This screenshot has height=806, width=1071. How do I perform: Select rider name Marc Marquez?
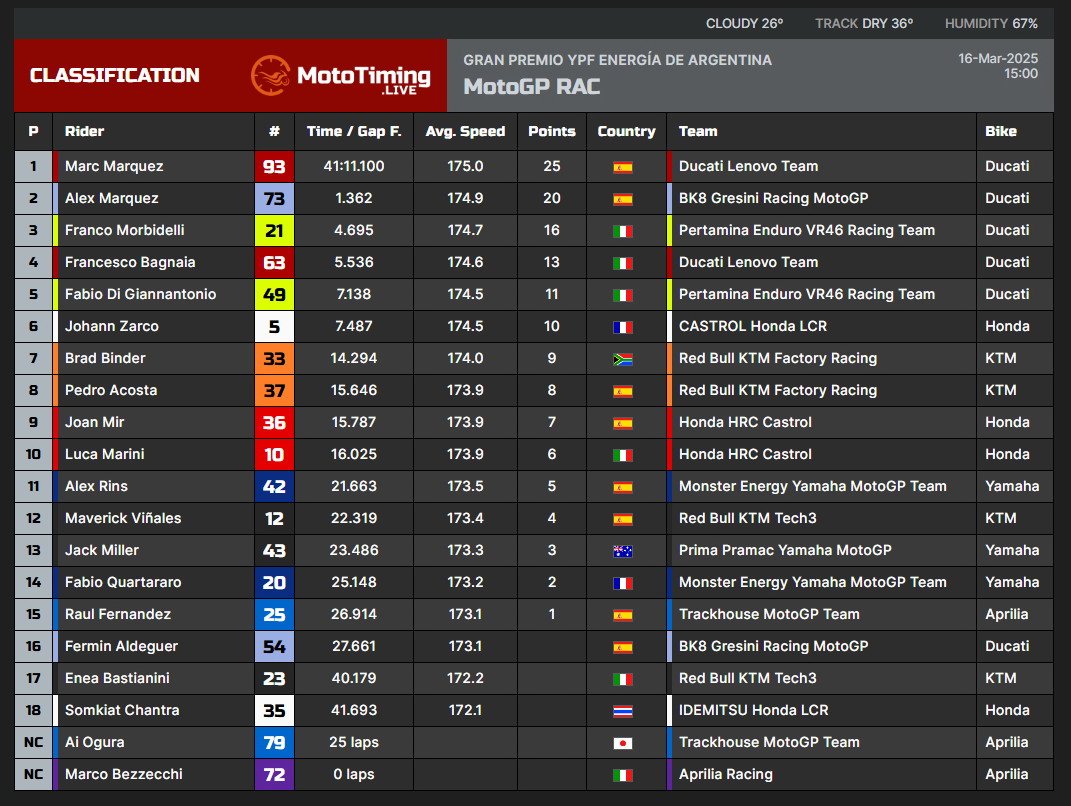pyautogui.click(x=114, y=167)
